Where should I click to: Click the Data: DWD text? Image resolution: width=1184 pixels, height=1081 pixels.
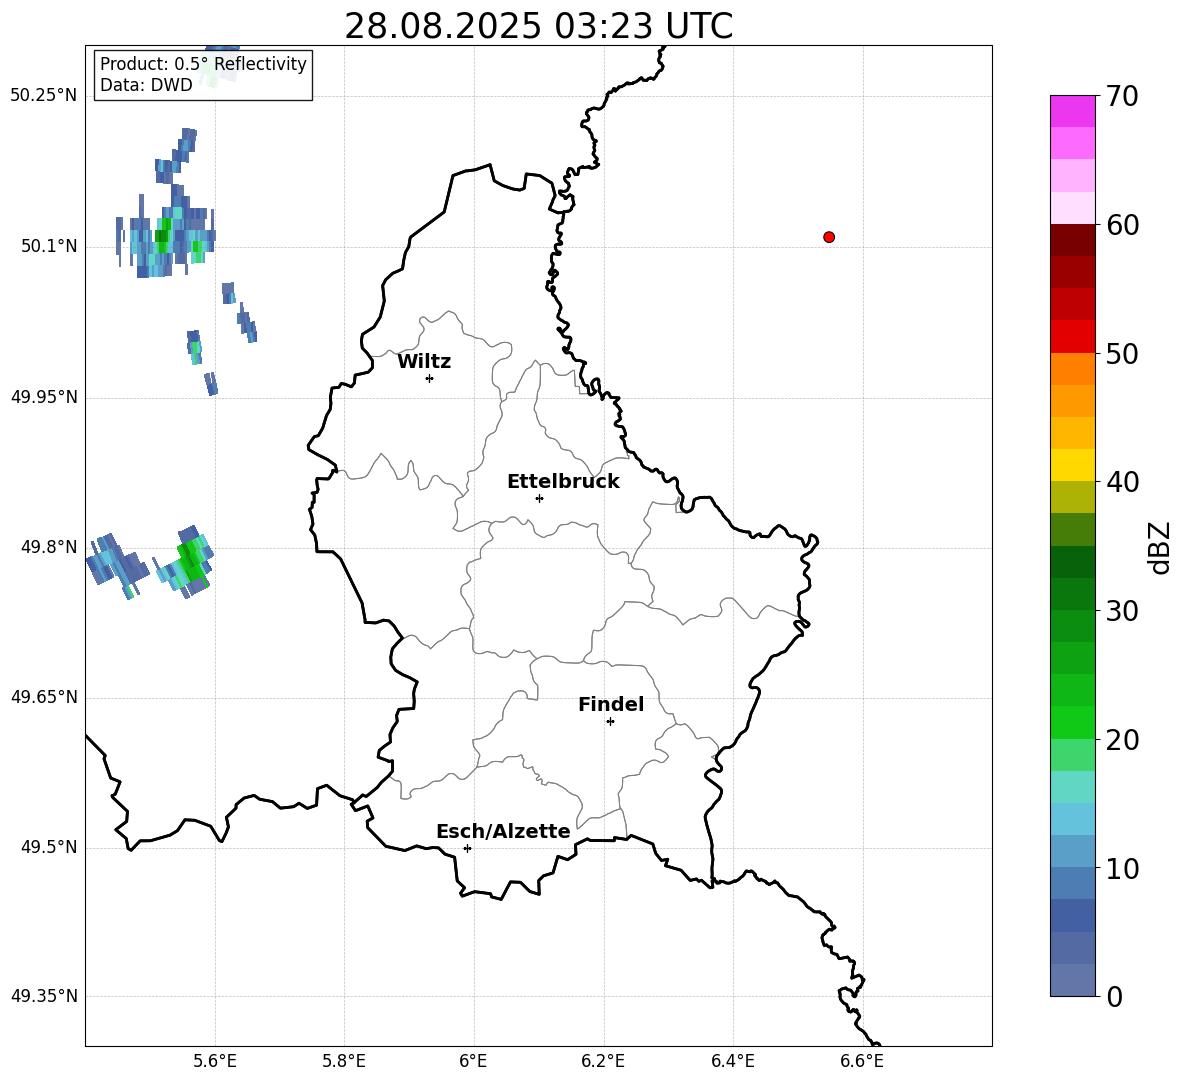click(146, 85)
